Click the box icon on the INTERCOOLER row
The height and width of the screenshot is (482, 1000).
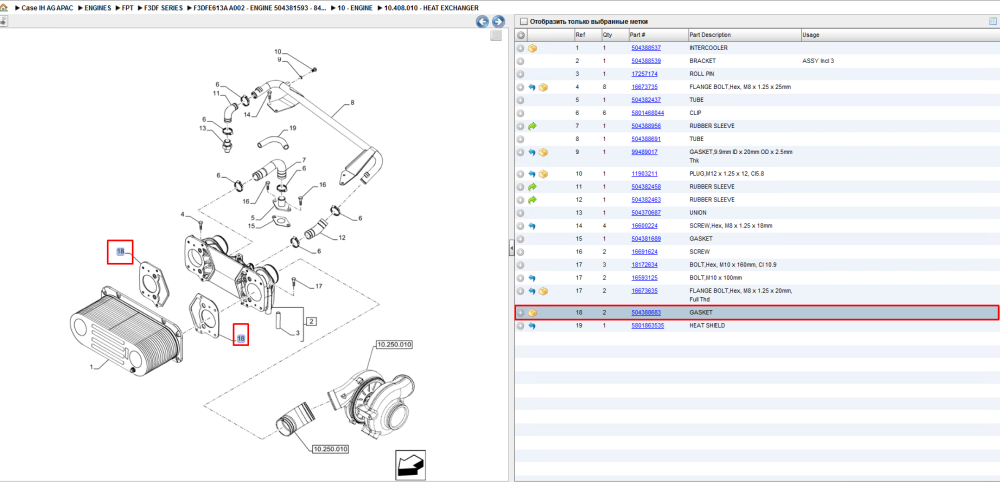pyautogui.click(x=532, y=48)
